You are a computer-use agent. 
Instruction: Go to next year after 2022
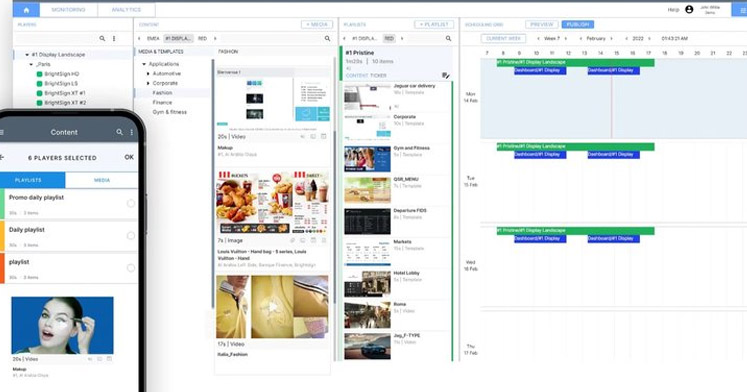(x=649, y=39)
